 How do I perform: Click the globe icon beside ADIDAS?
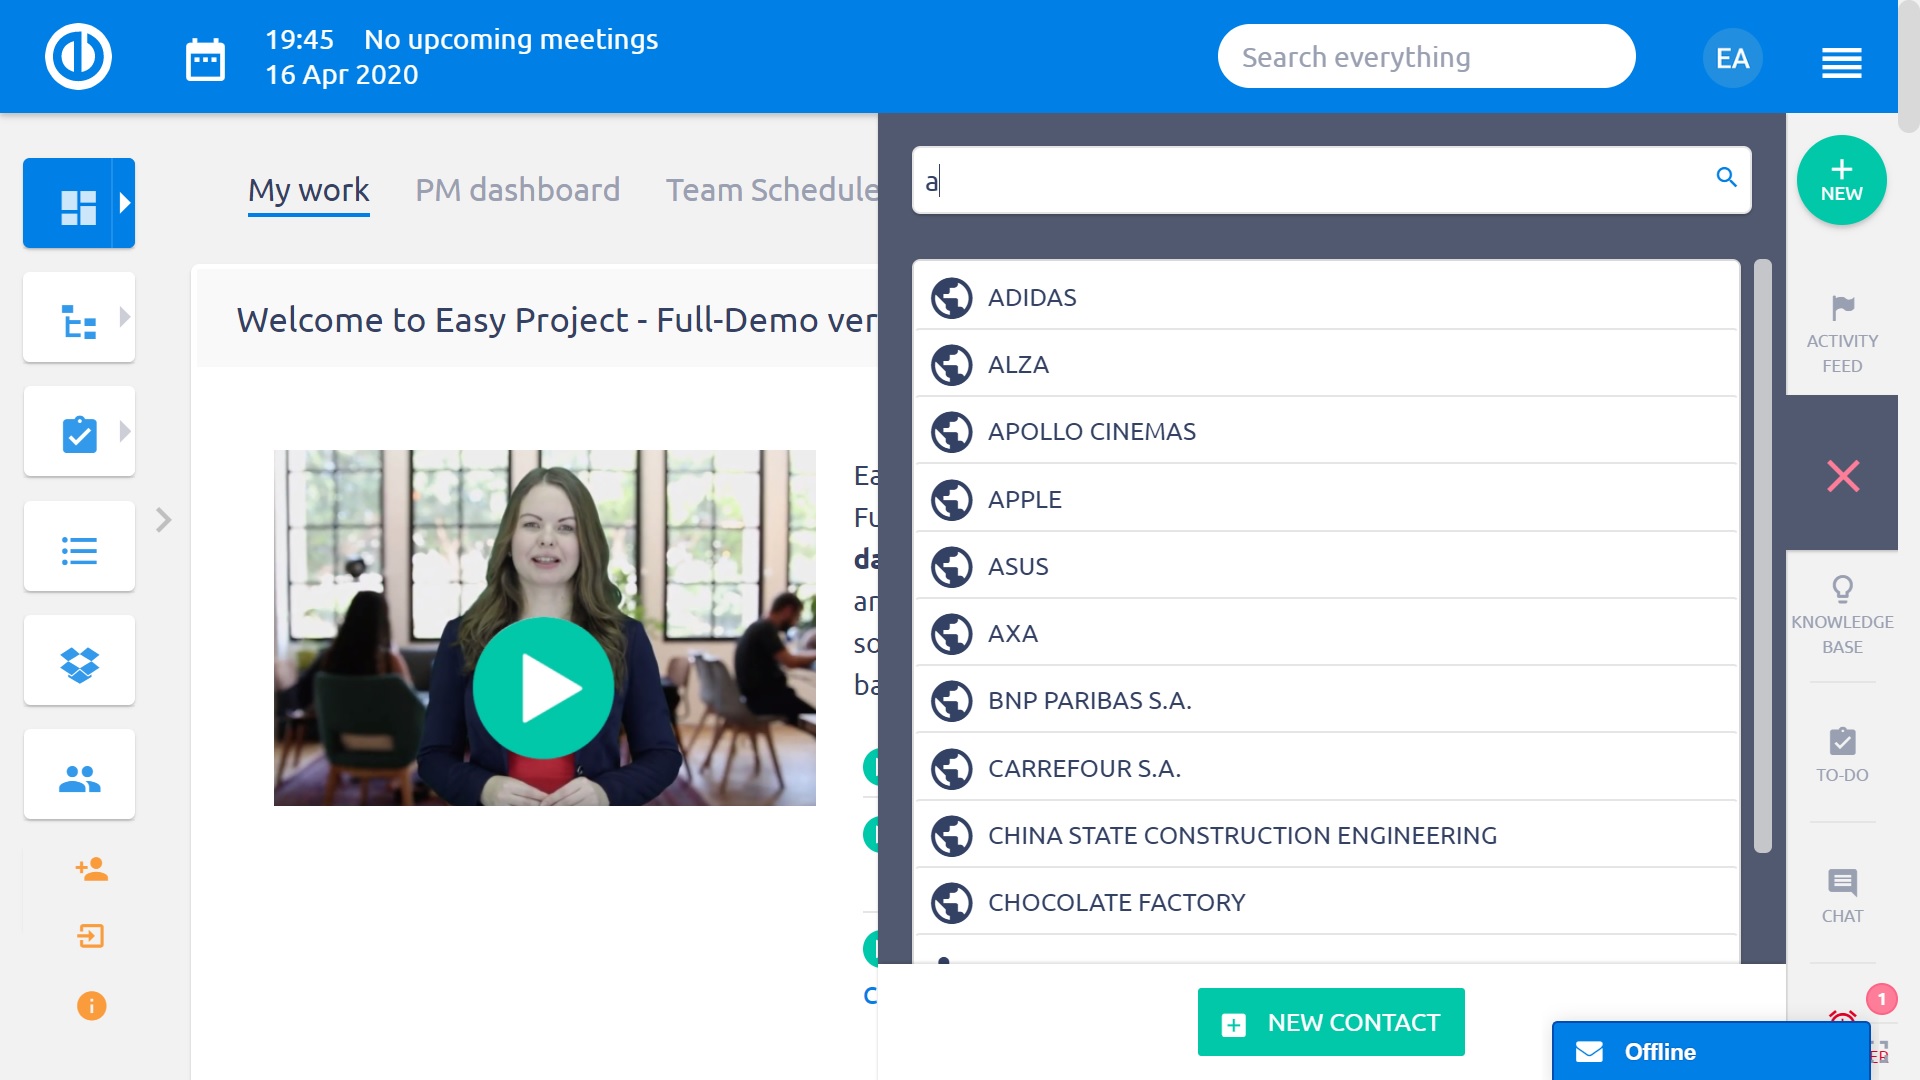(x=951, y=297)
